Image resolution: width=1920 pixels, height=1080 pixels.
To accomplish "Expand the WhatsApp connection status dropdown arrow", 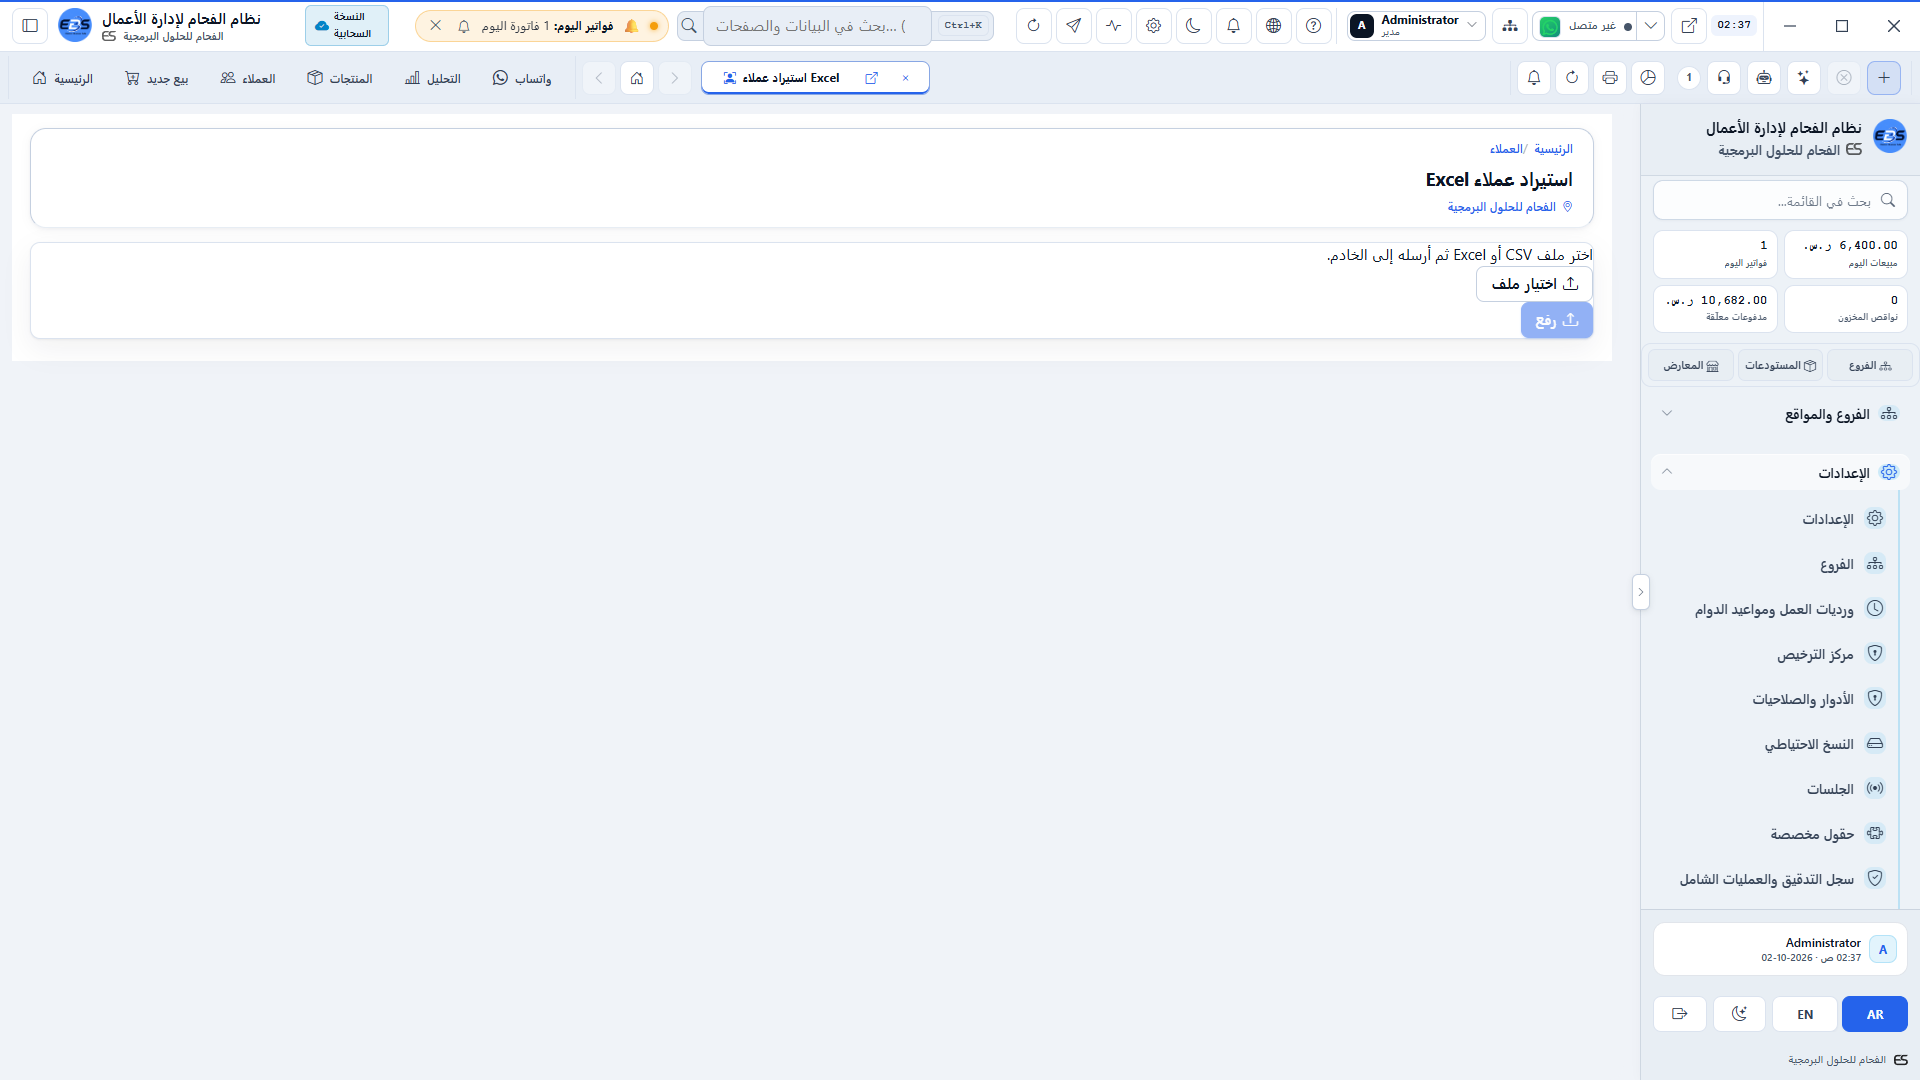I will pyautogui.click(x=1651, y=26).
